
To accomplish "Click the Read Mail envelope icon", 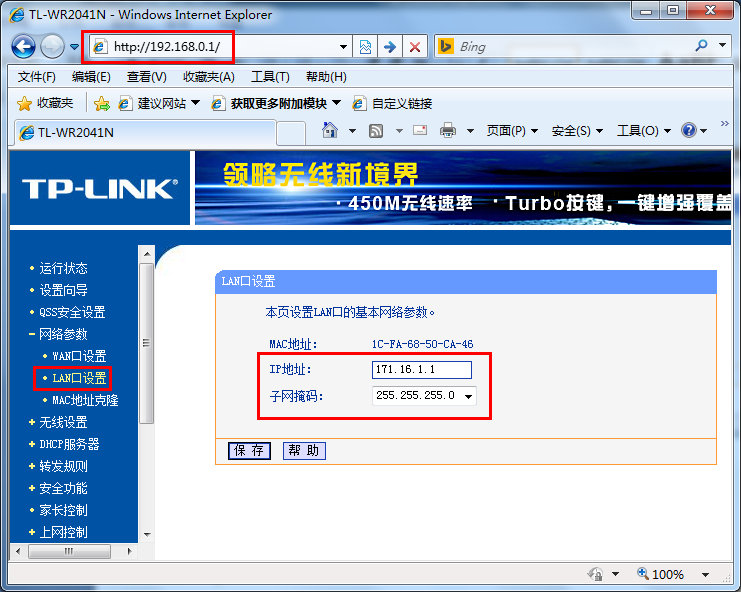I will coord(420,130).
